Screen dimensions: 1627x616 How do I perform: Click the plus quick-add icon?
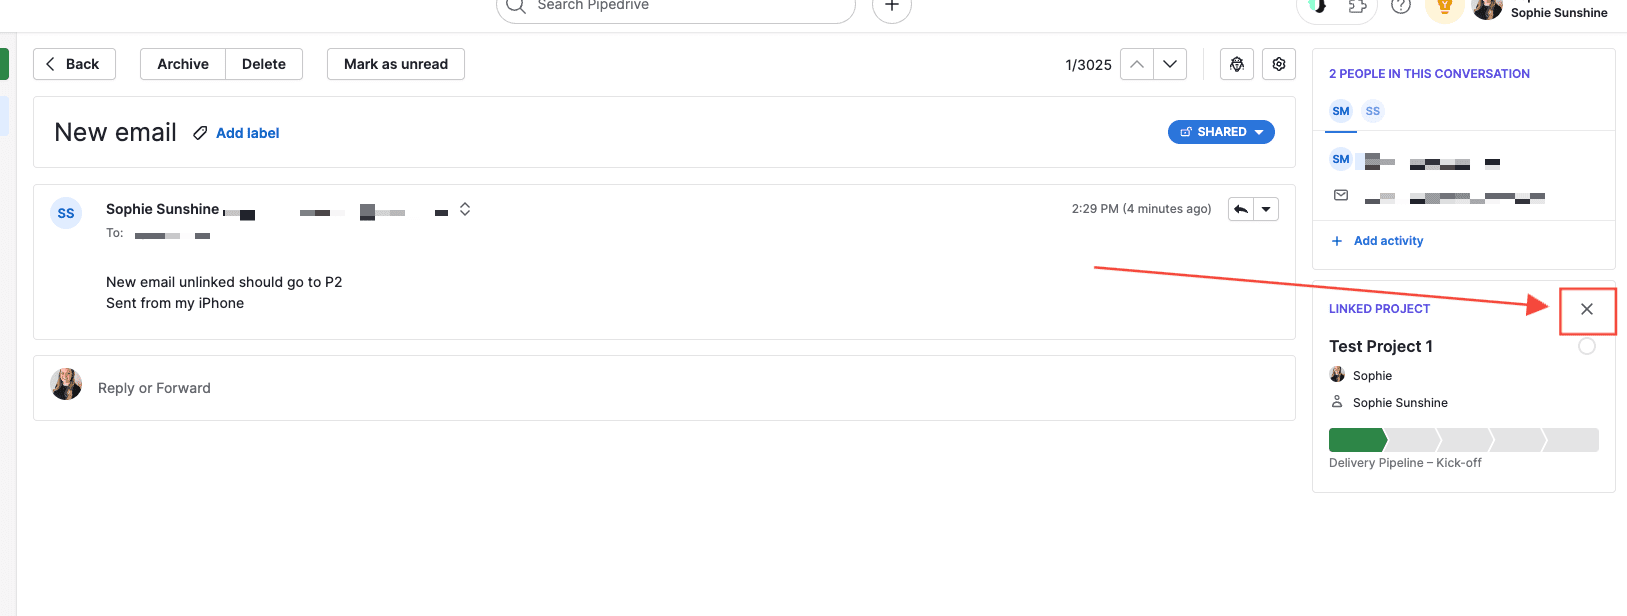pyautogui.click(x=892, y=6)
